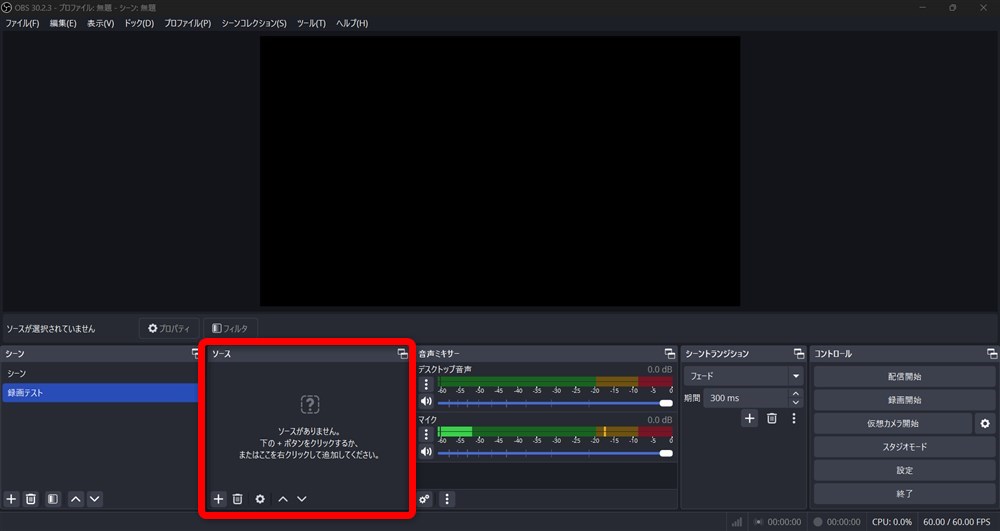This screenshot has width=1000, height=531.
Task: Adjust デスクトップ音声 volume slider
Action: tap(555, 403)
